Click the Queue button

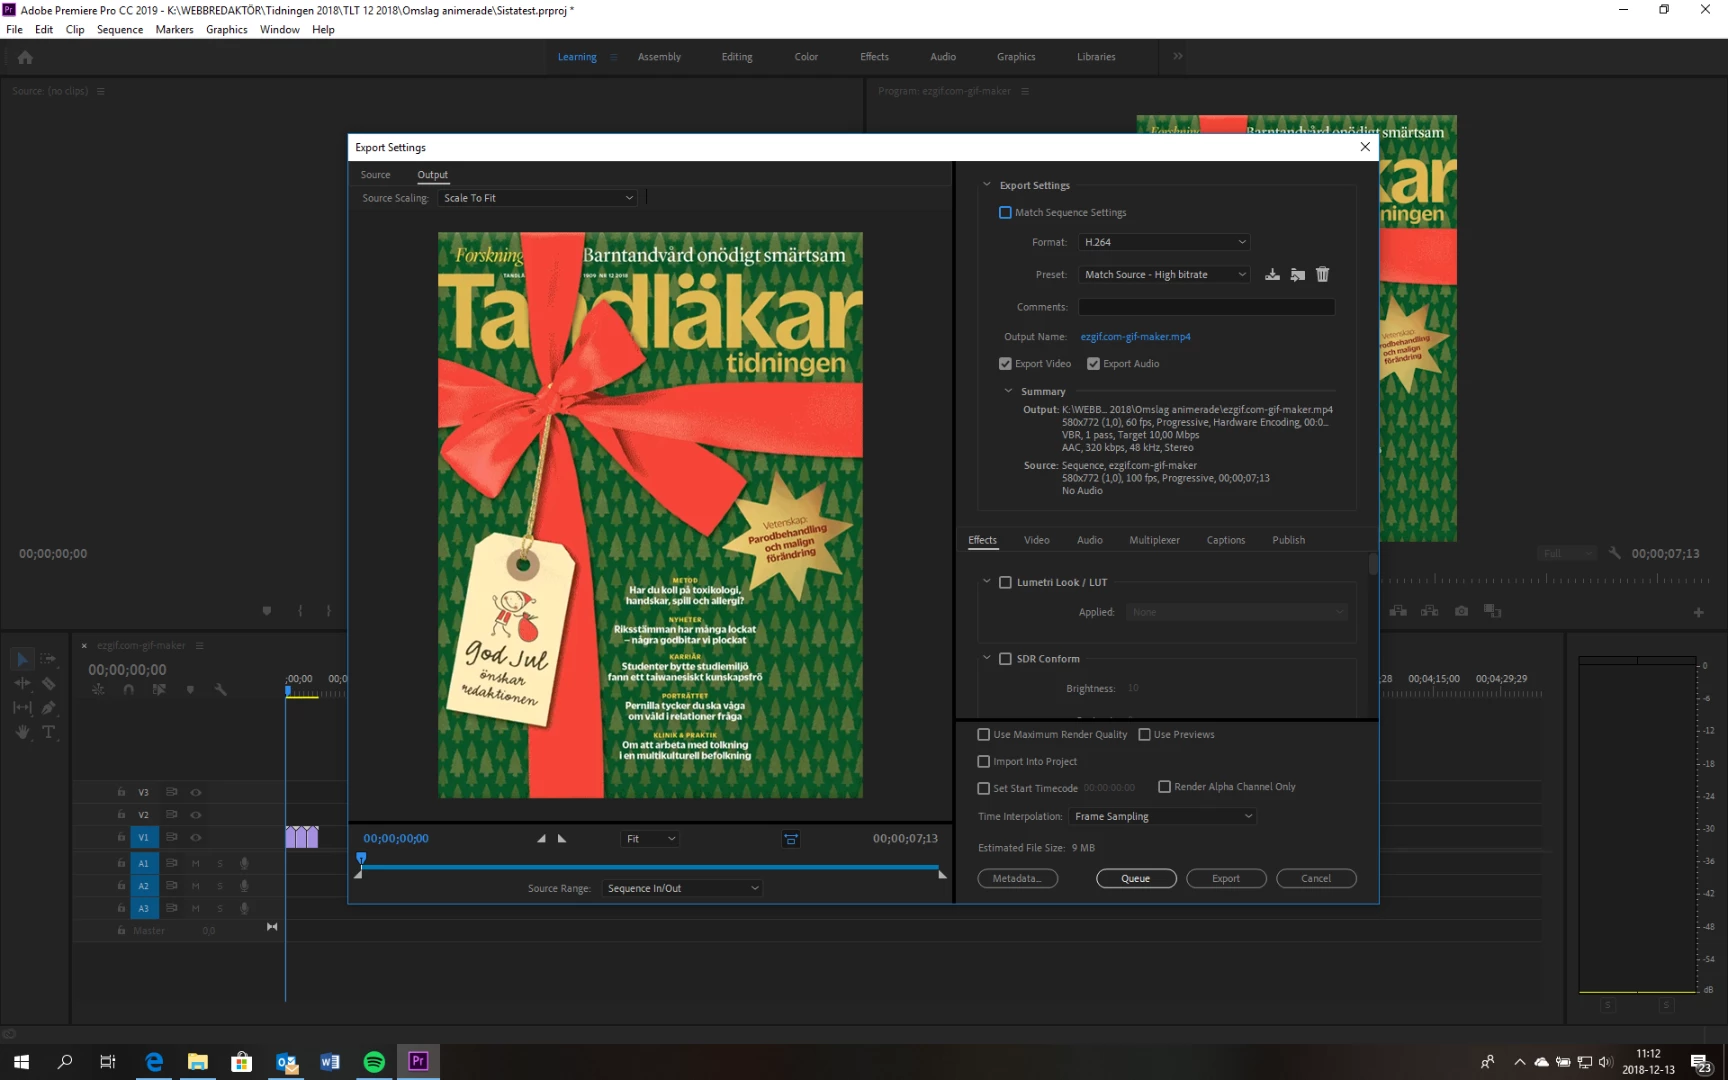[1136, 878]
